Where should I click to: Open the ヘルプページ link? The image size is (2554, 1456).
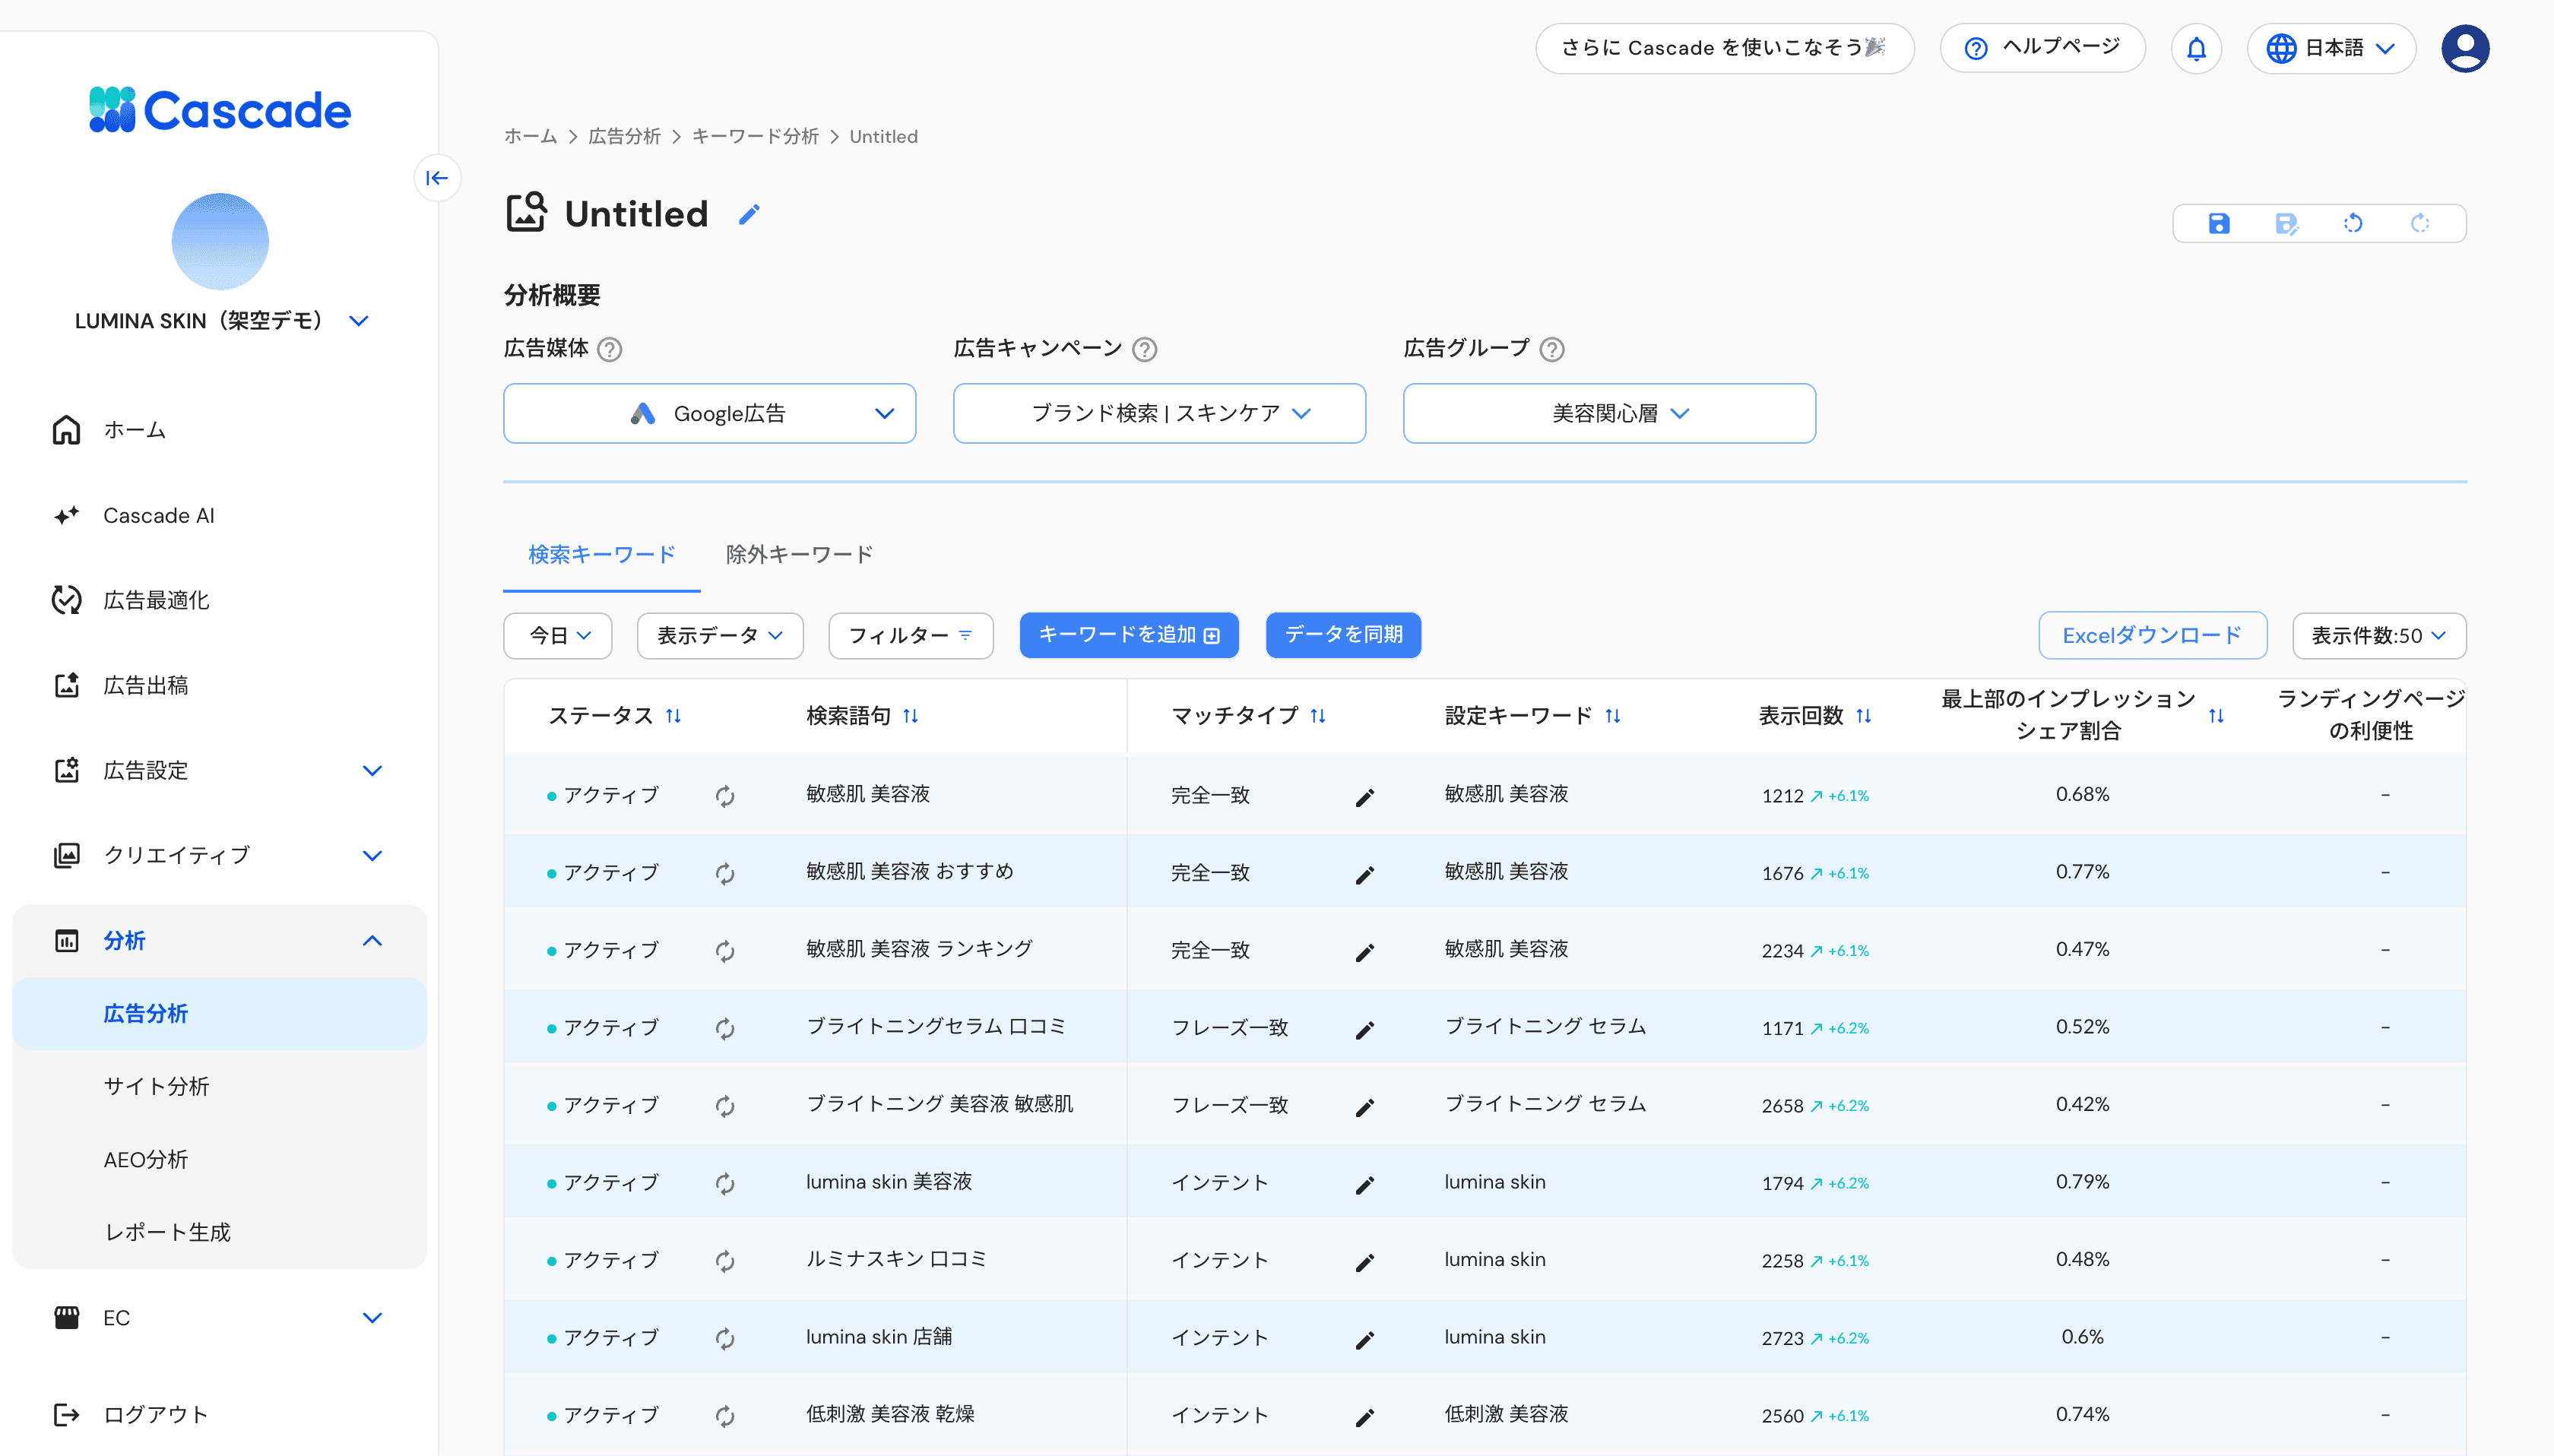[2042, 48]
